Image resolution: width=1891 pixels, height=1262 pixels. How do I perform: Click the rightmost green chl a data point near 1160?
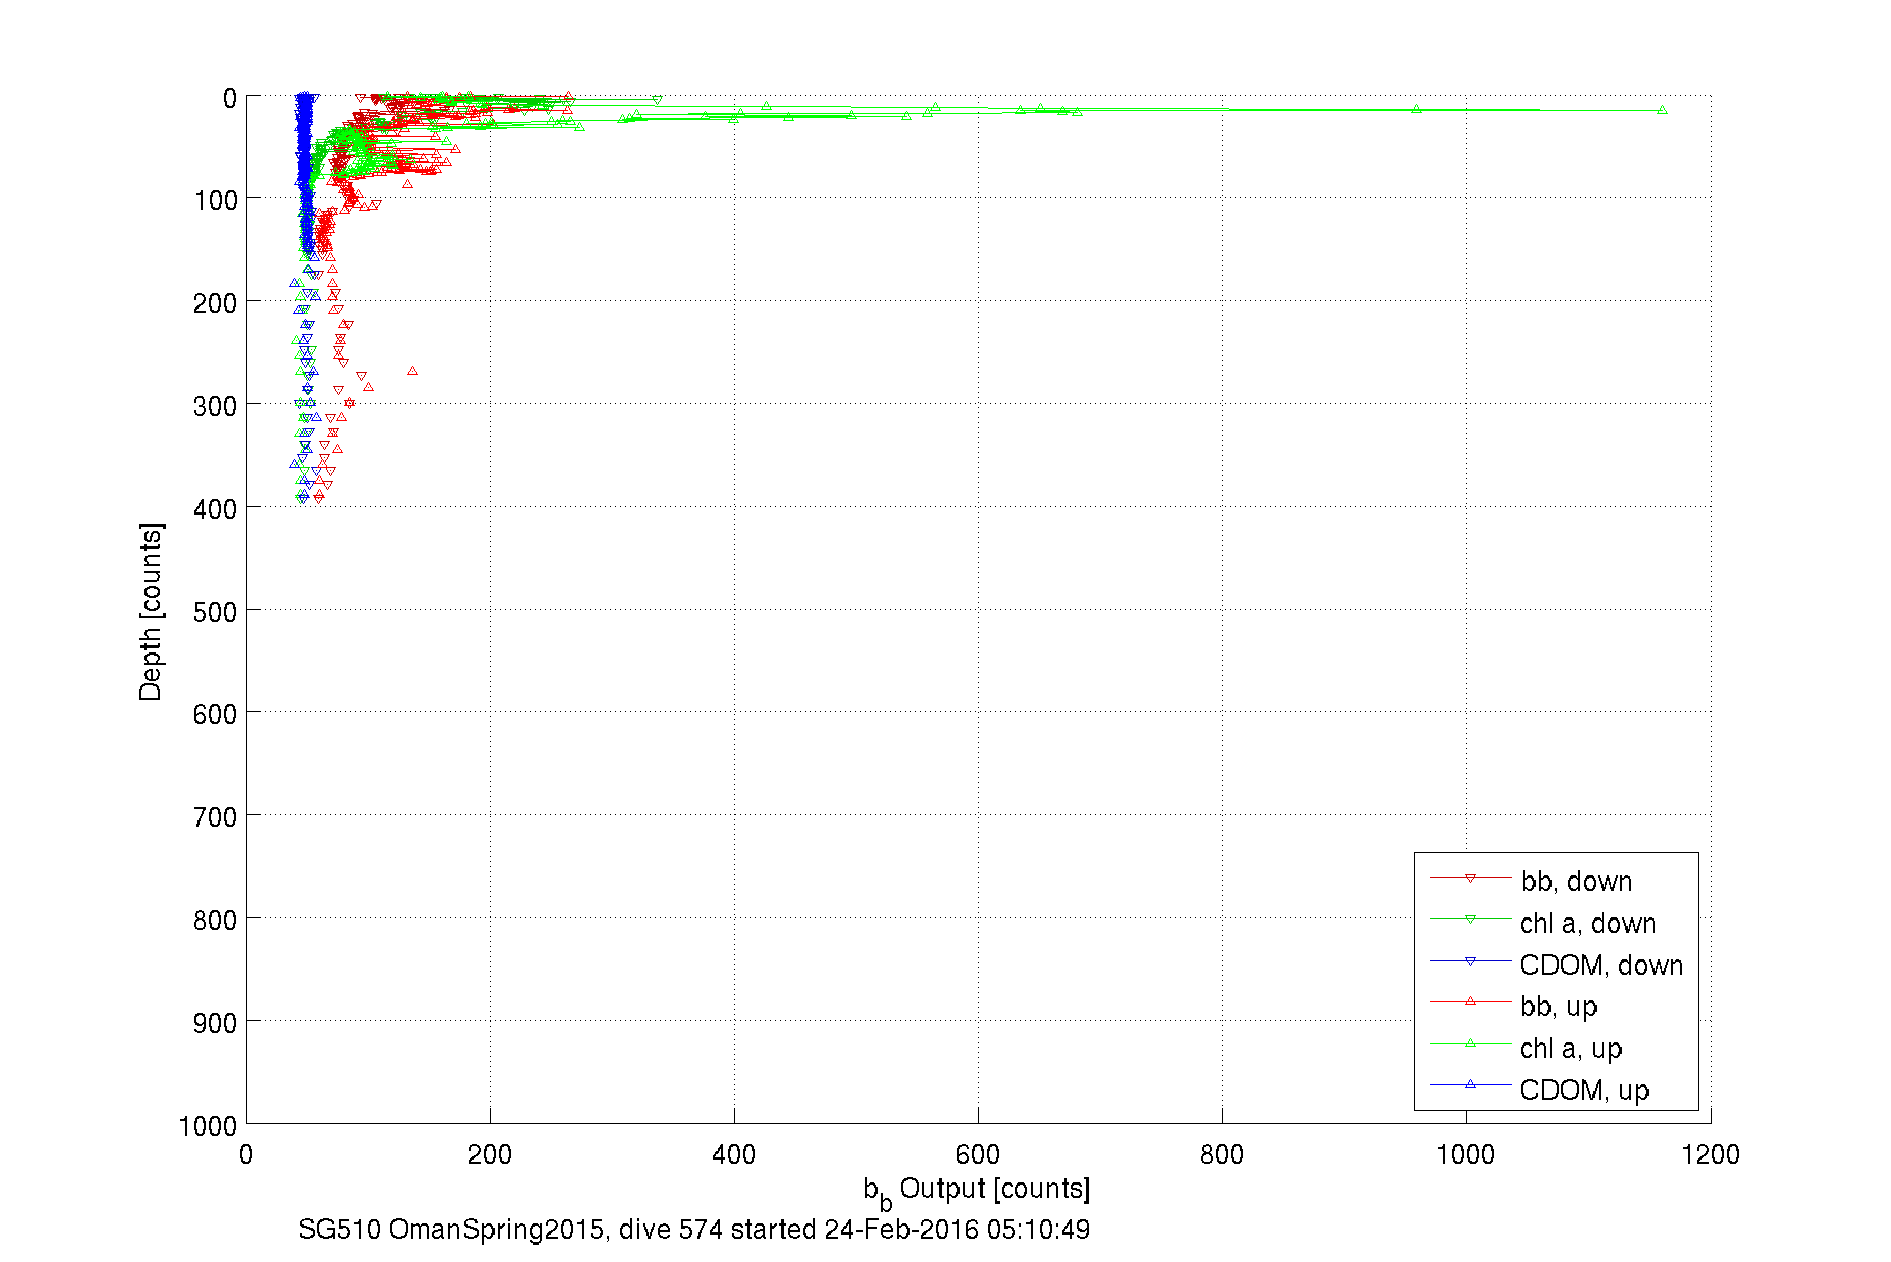tap(1662, 110)
